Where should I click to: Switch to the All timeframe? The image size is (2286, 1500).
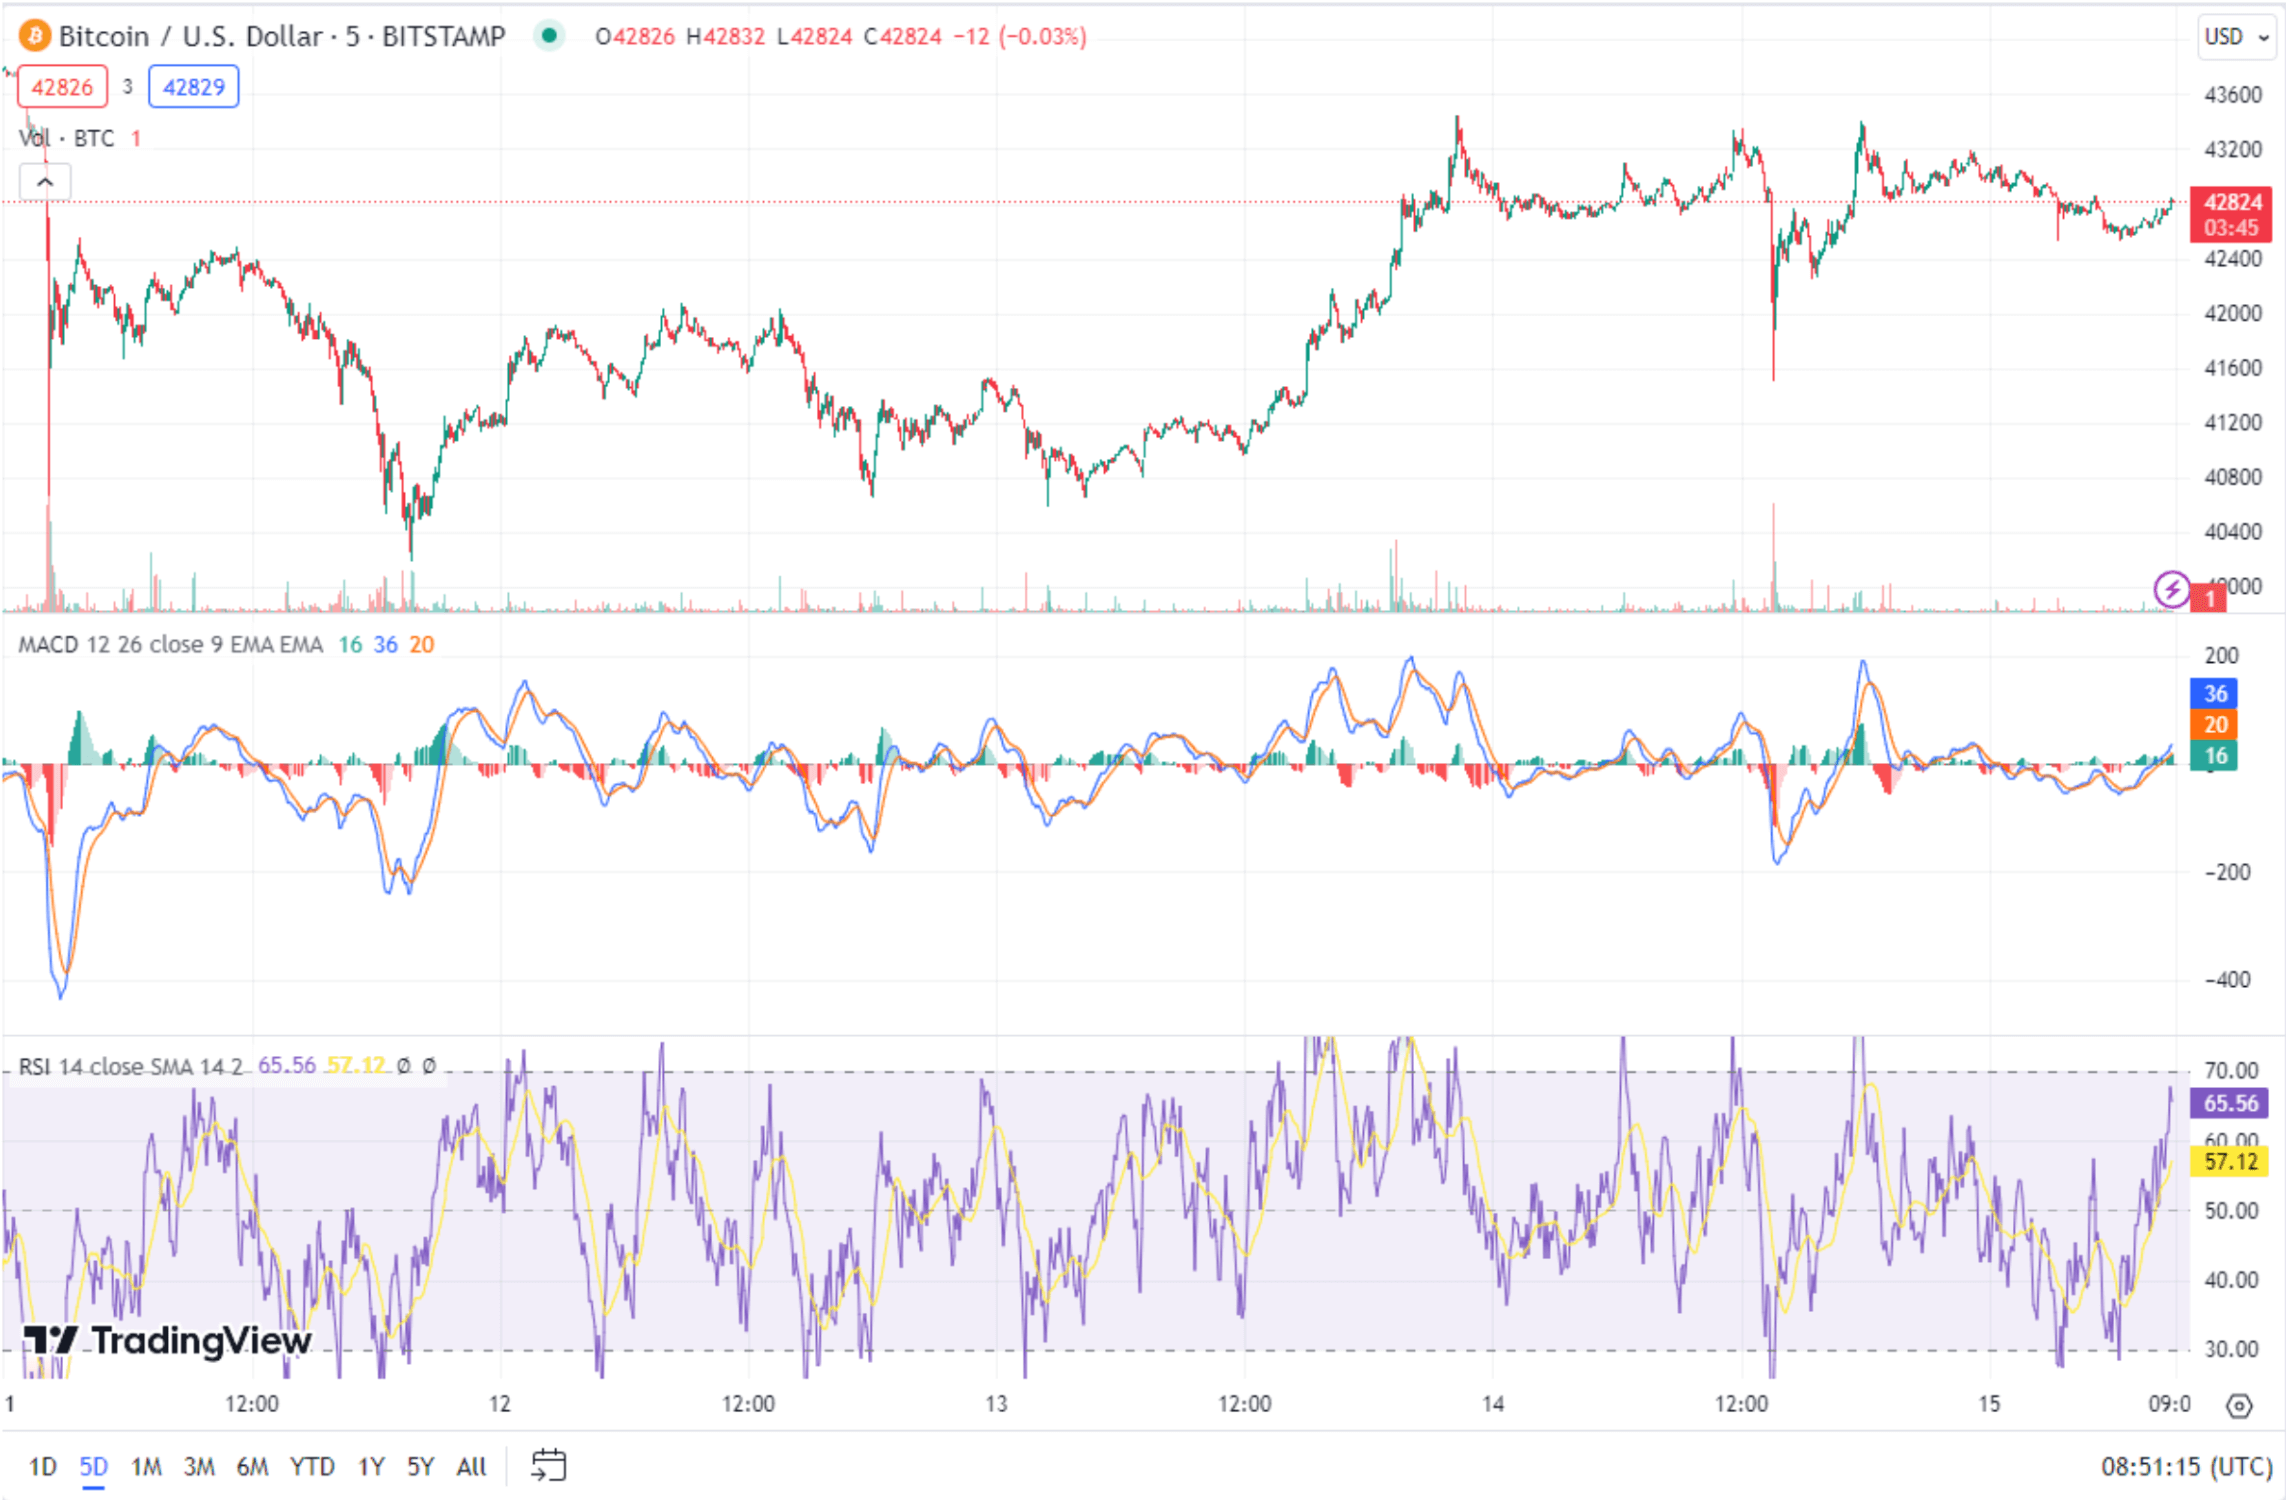(470, 1465)
